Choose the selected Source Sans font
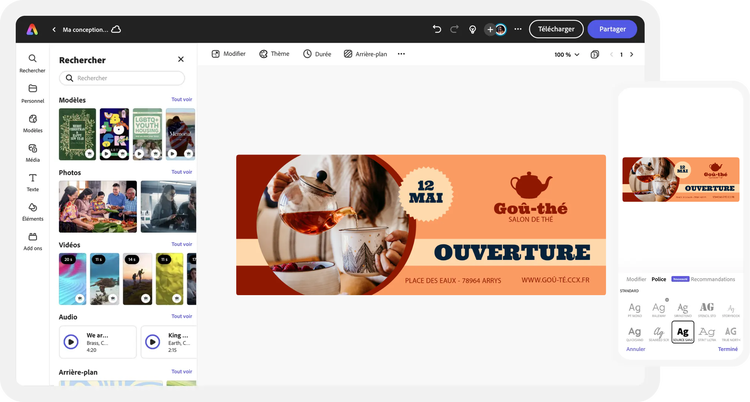This screenshot has height=402, width=750. [x=683, y=332]
